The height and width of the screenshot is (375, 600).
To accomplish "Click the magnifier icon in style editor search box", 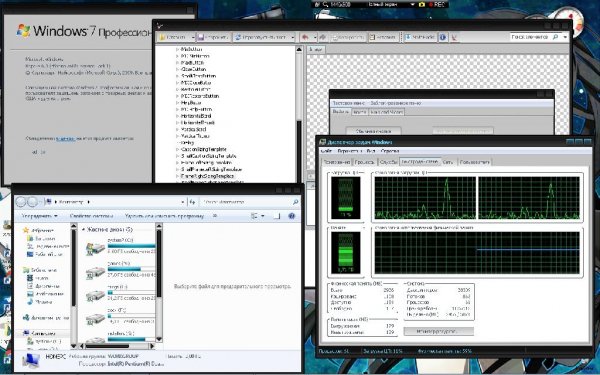I will [x=556, y=37].
